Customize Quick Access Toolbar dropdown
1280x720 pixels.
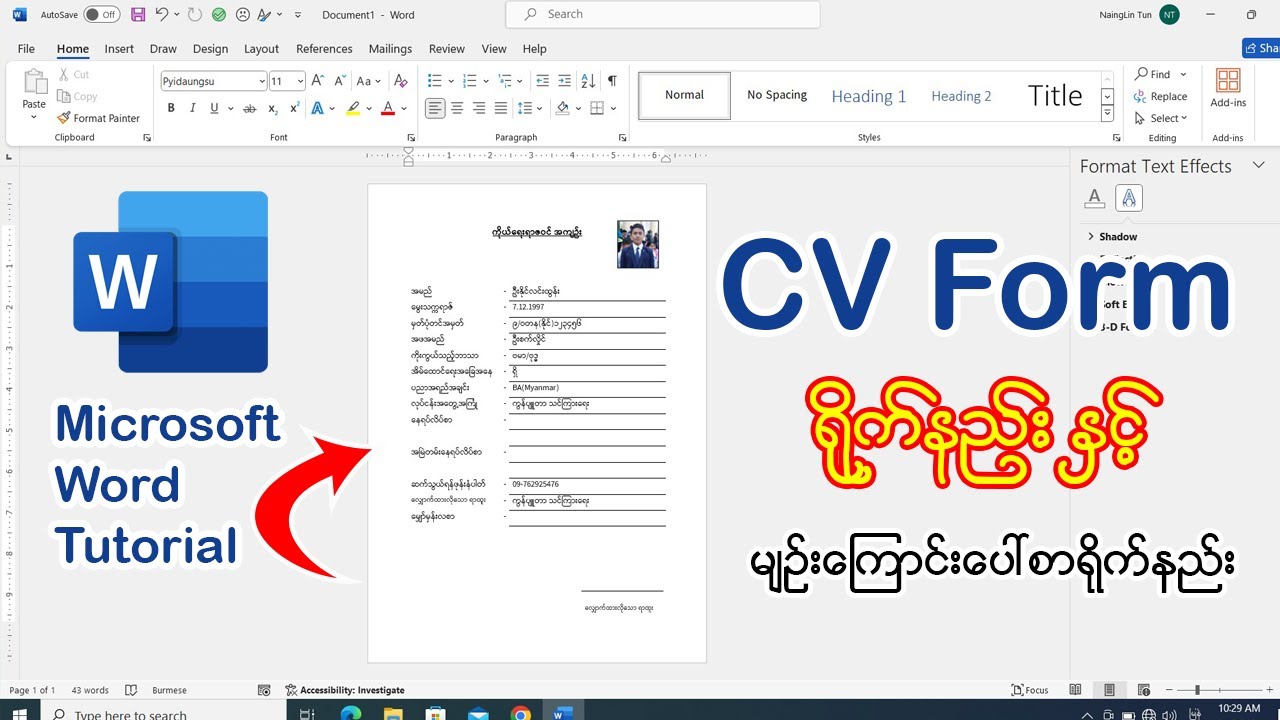[297, 15]
